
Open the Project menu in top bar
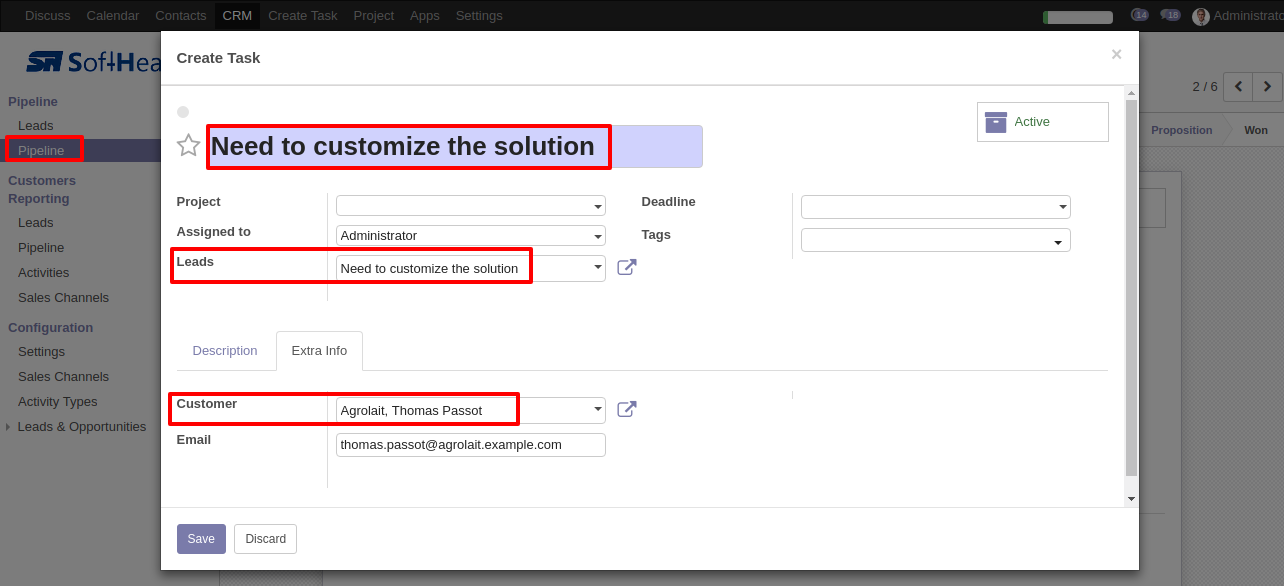(x=373, y=16)
